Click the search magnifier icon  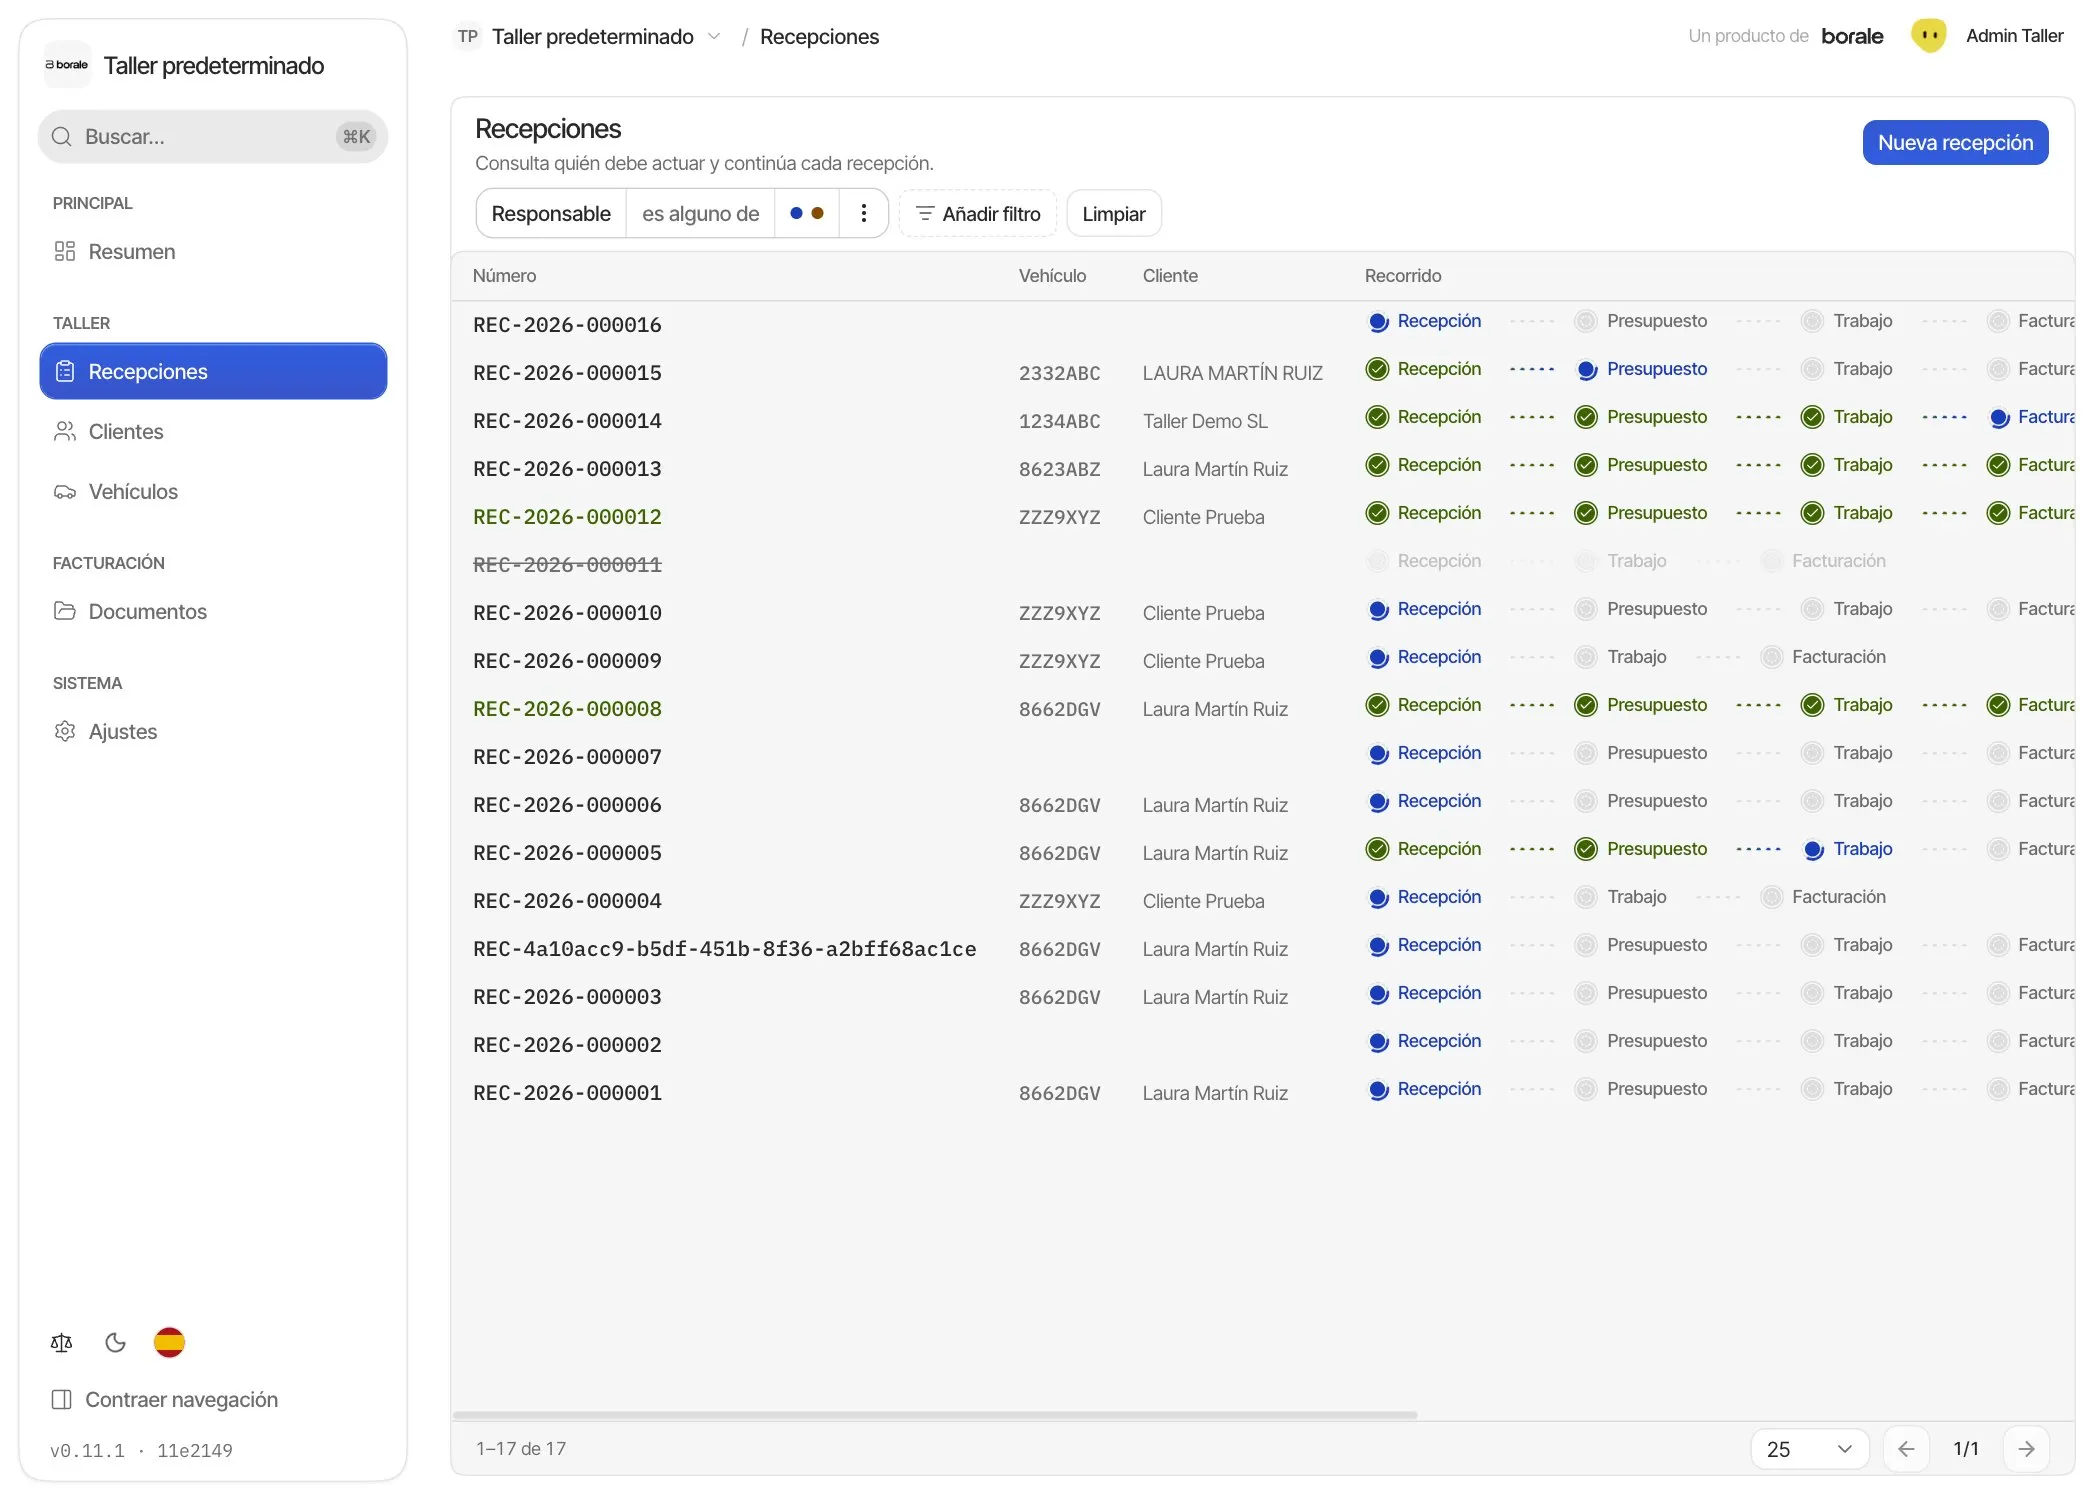pos(62,137)
